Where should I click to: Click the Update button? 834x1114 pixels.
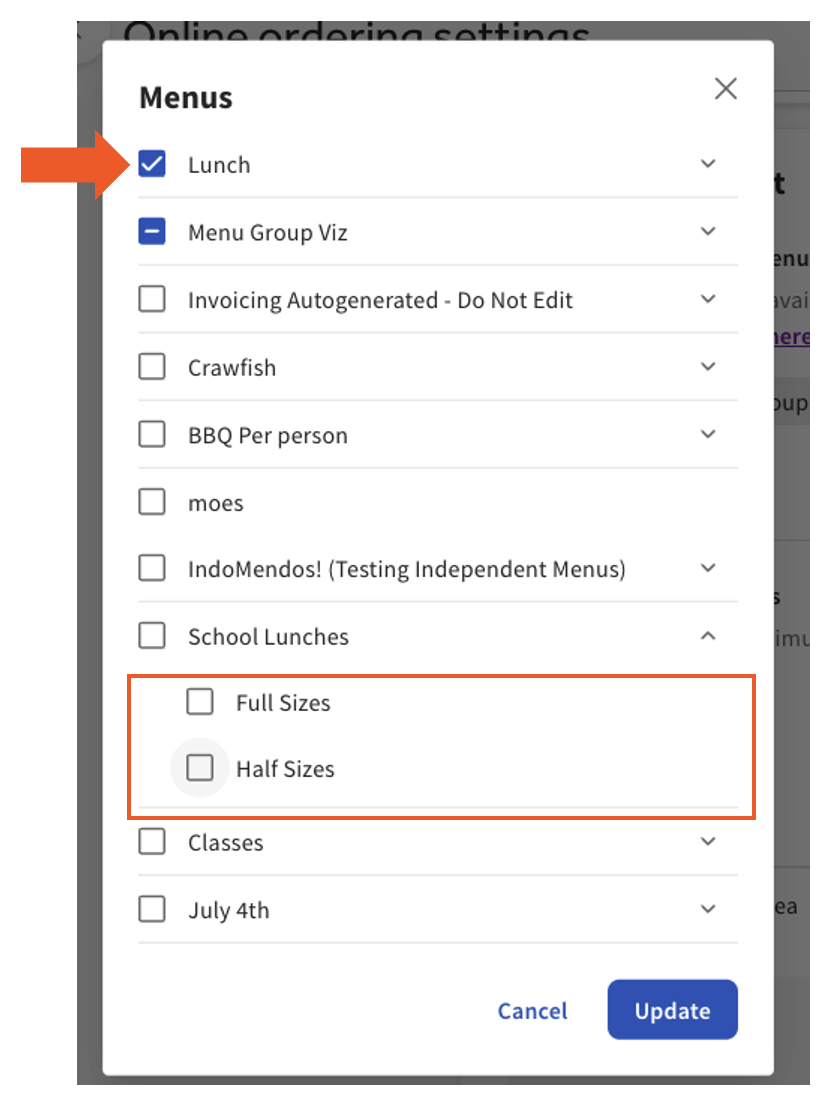pyautogui.click(x=672, y=1011)
